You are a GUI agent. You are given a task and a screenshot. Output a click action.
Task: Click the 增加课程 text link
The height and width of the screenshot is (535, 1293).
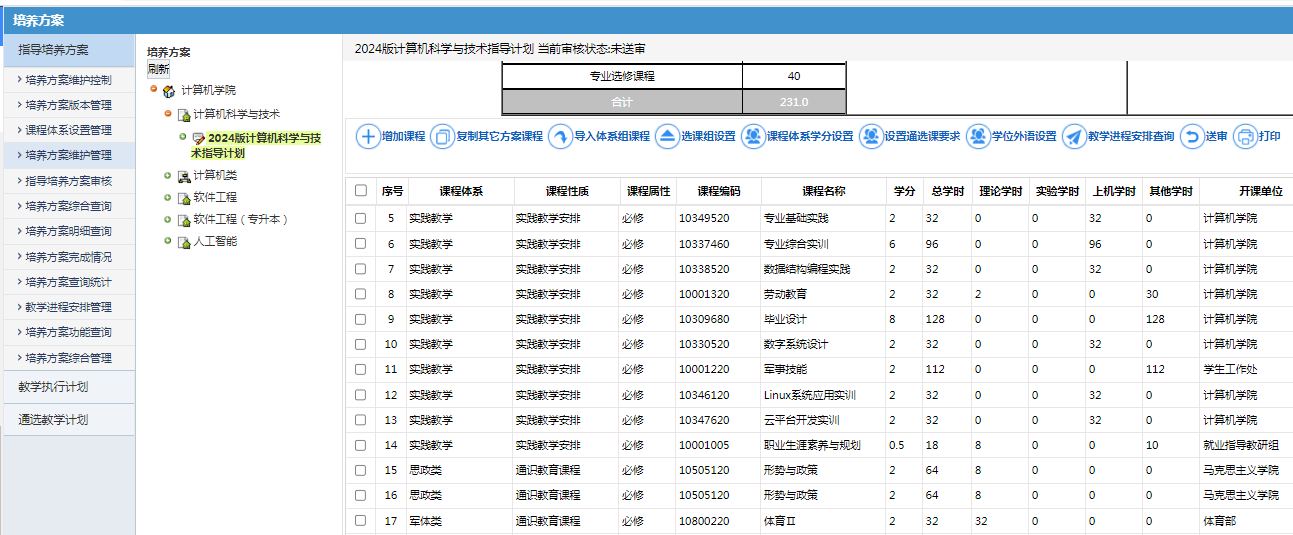tap(404, 137)
